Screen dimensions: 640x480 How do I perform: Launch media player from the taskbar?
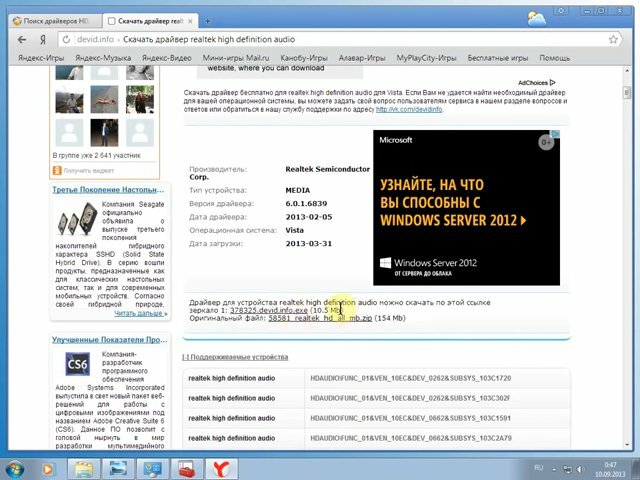47,469
